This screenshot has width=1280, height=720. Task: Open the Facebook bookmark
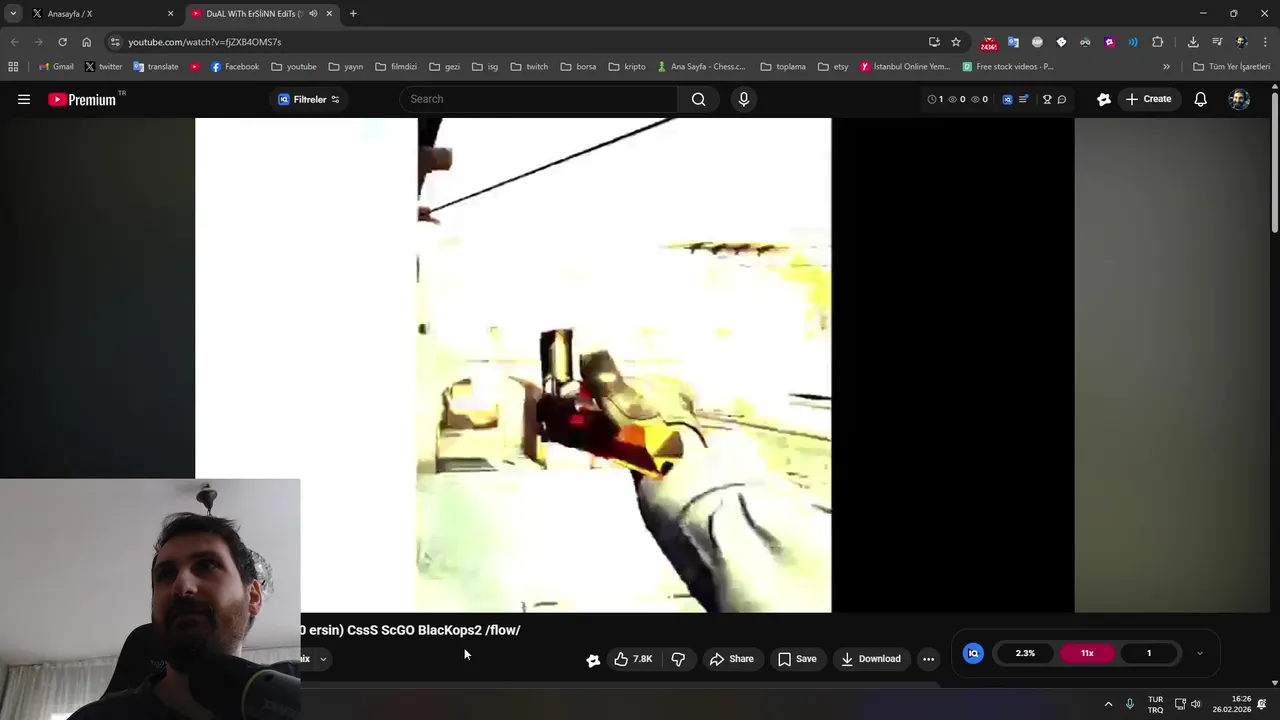(x=234, y=67)
